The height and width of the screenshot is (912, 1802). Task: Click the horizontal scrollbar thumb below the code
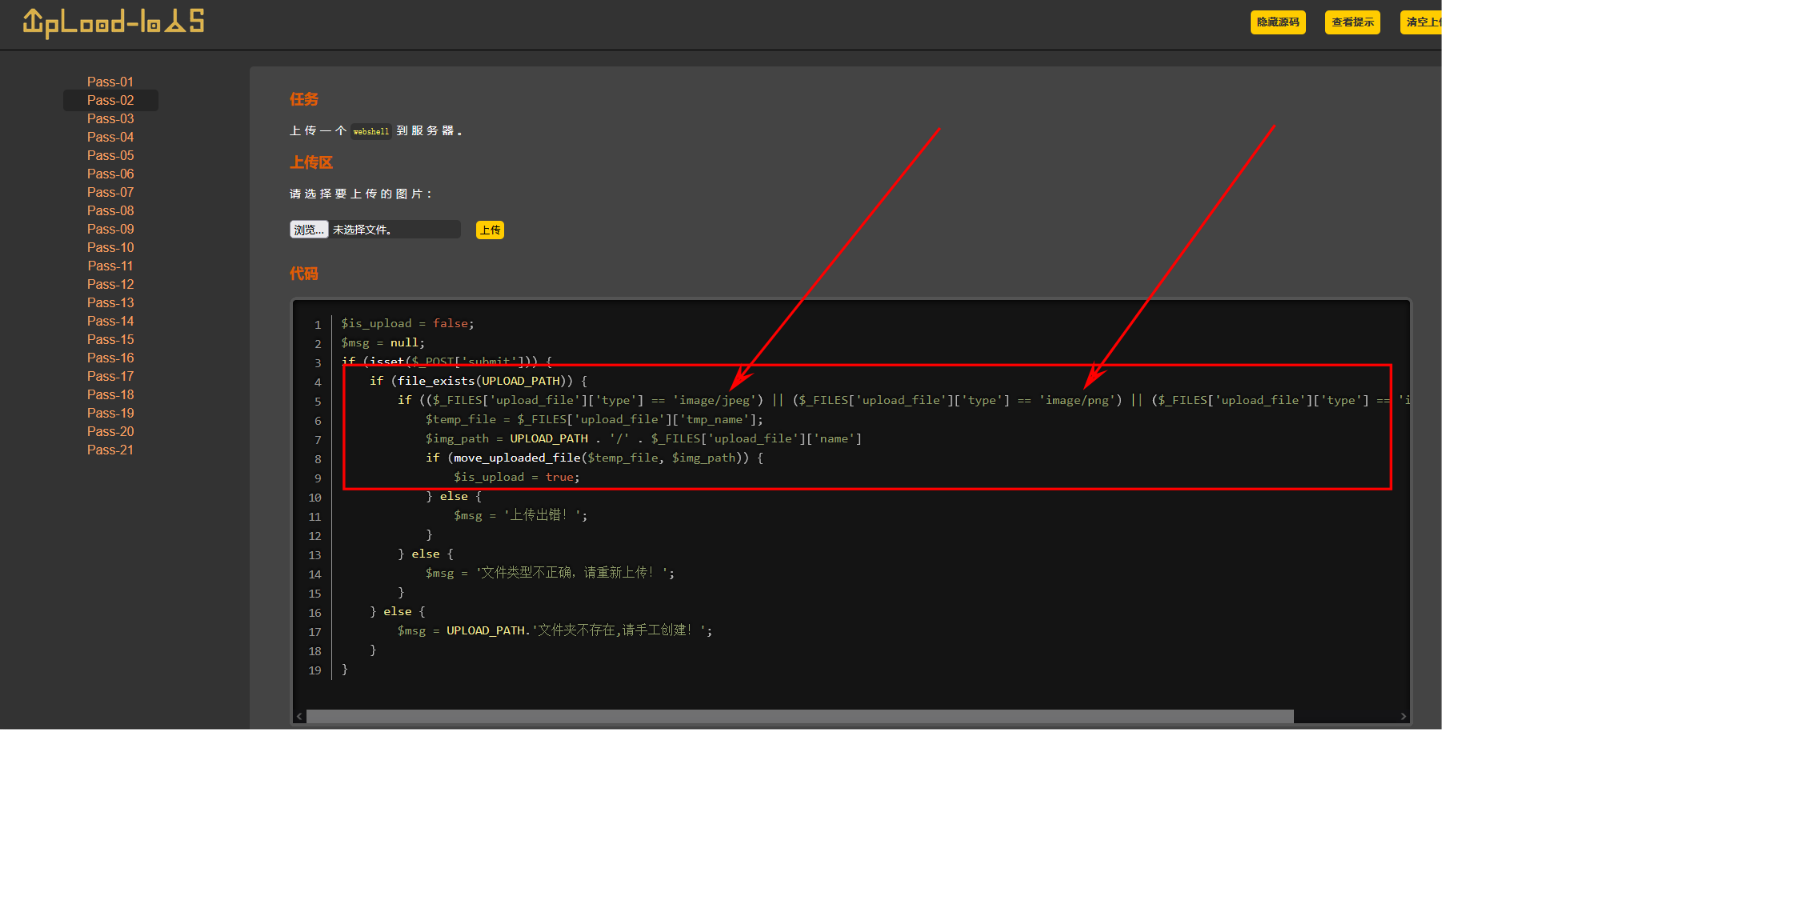point(800,716)
